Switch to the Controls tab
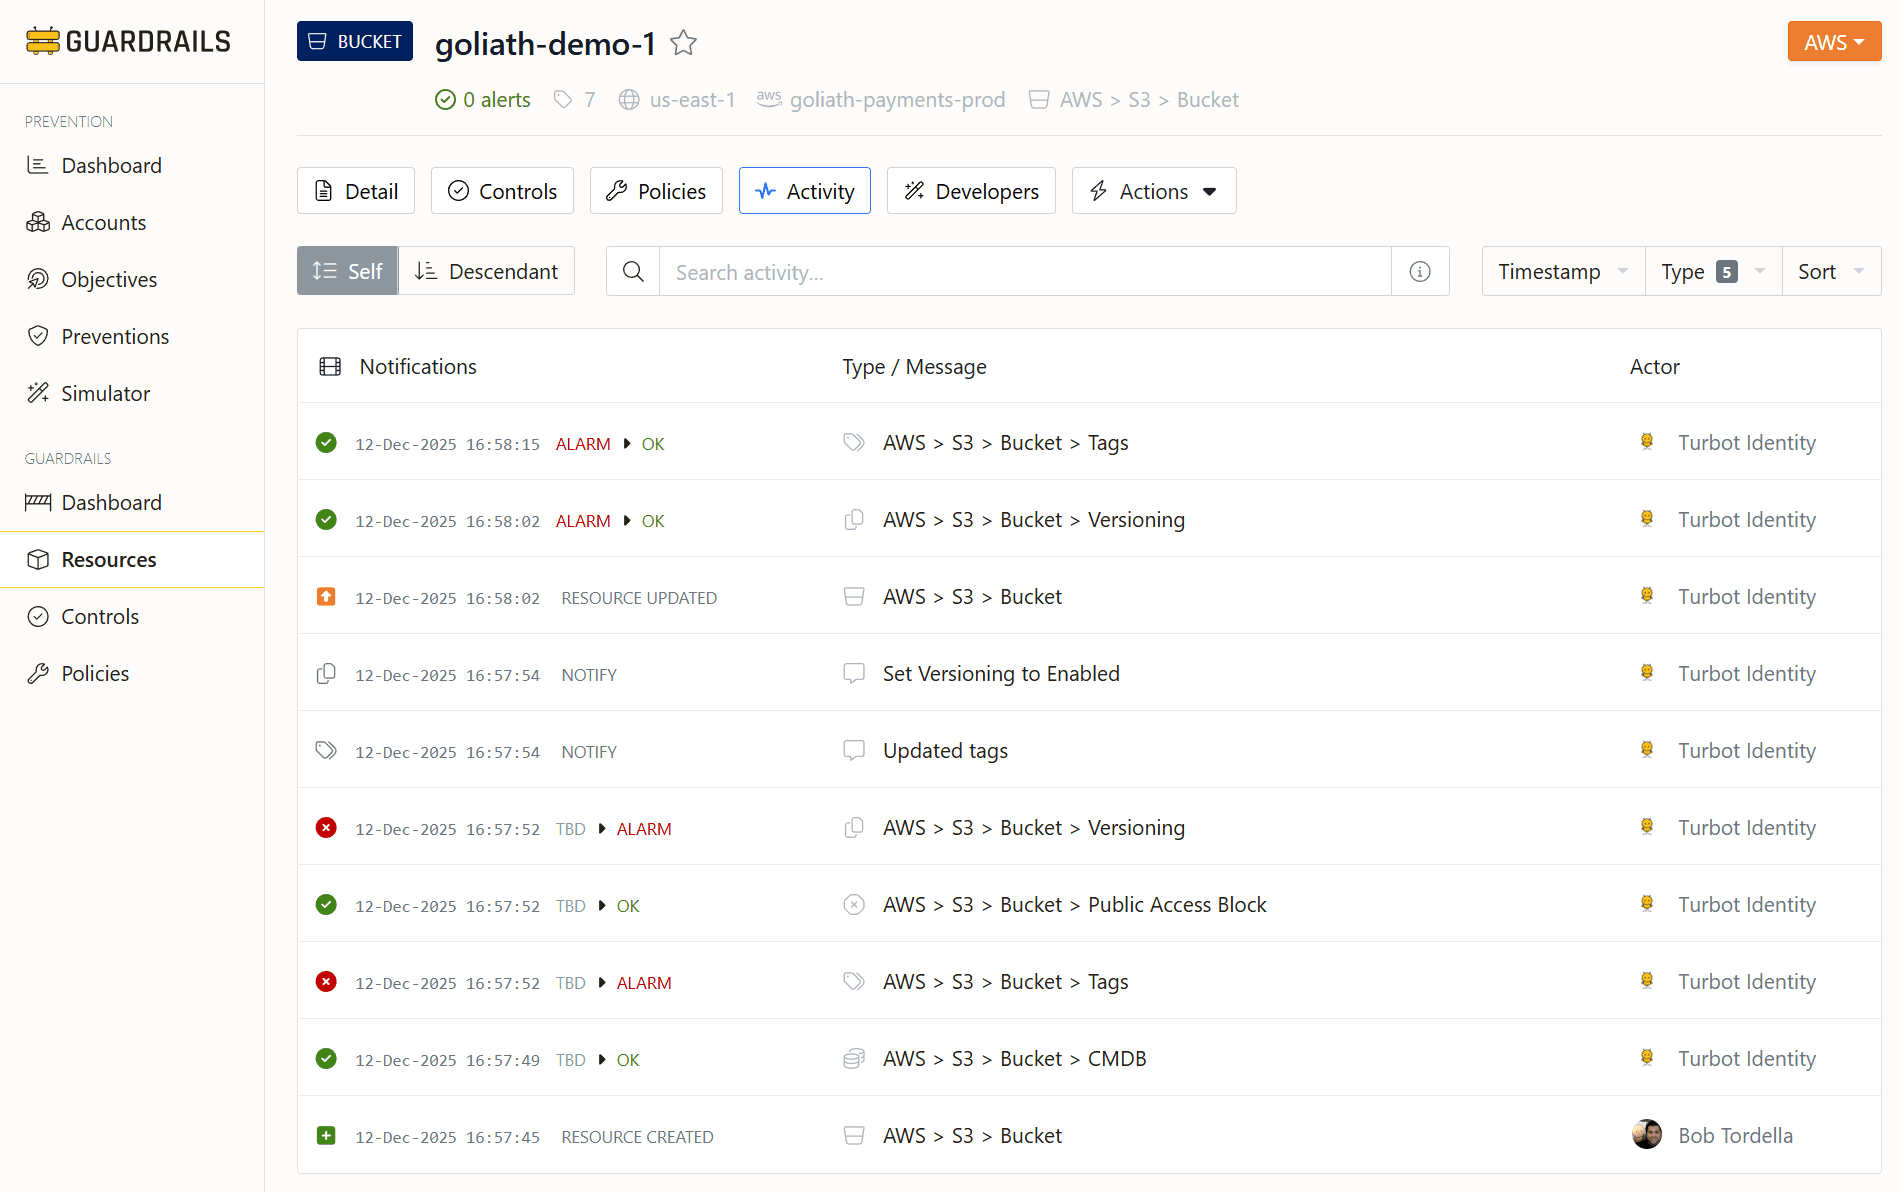This screenshot has width=1901, height=1192. tap(501, 190)
